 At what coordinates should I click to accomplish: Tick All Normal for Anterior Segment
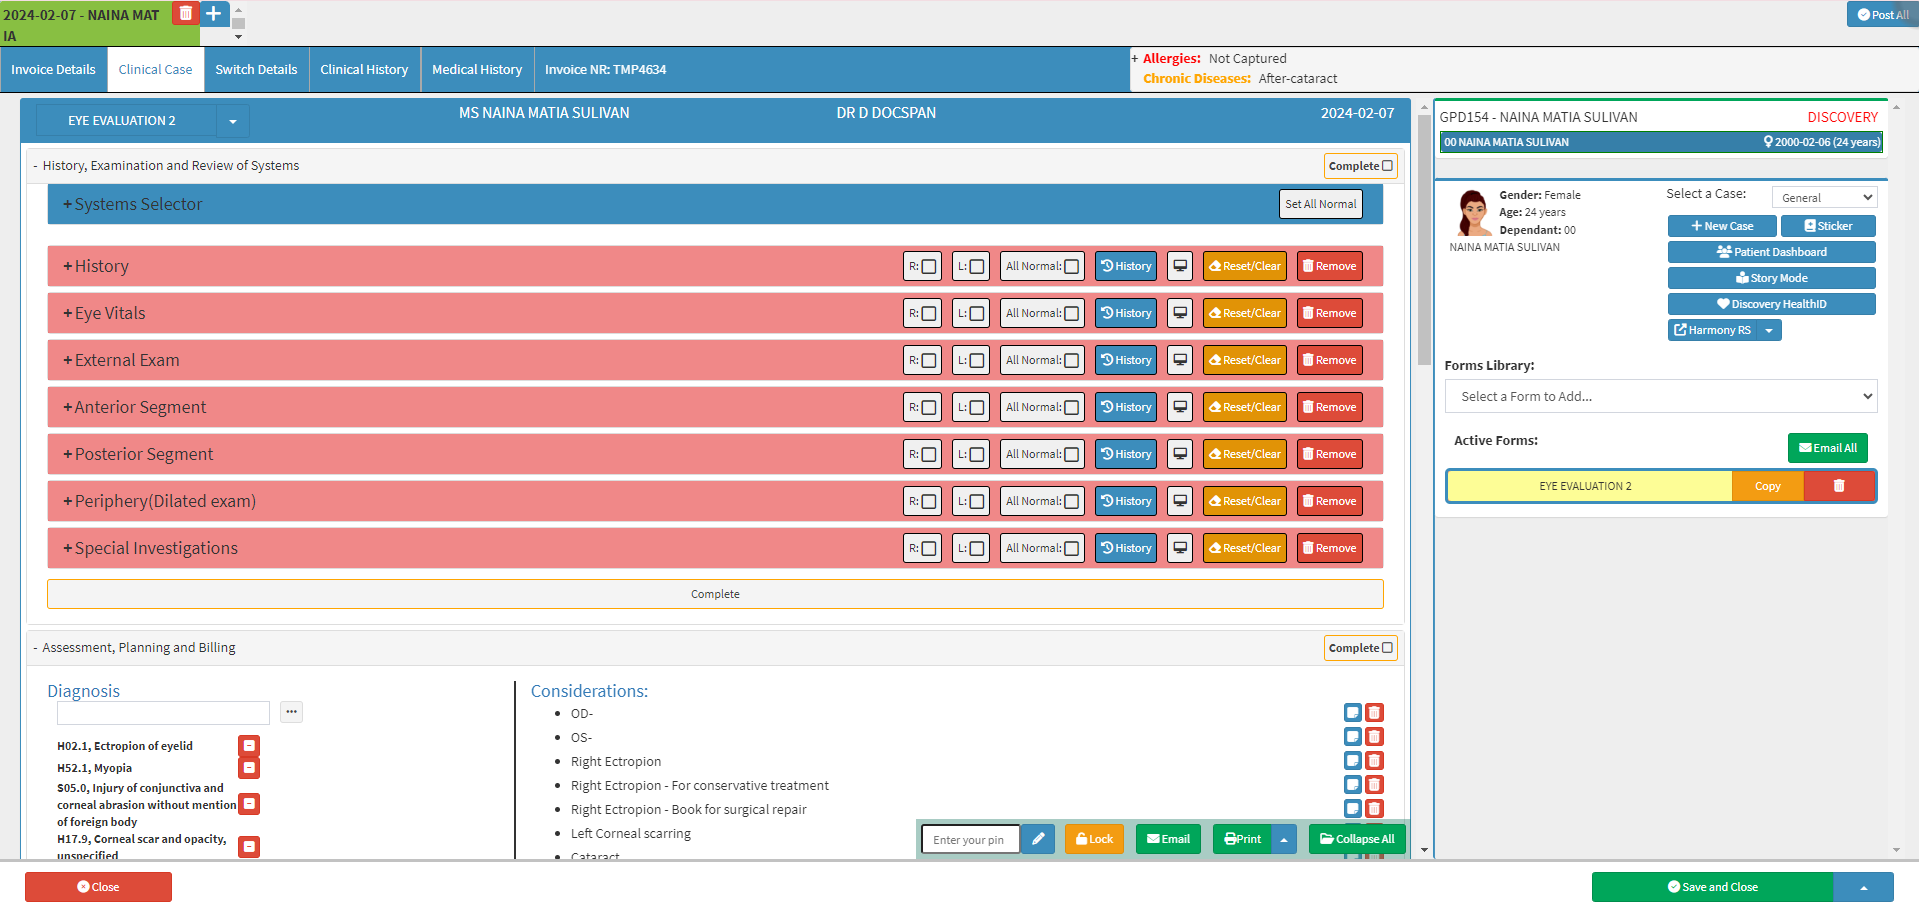(1071, 407)
